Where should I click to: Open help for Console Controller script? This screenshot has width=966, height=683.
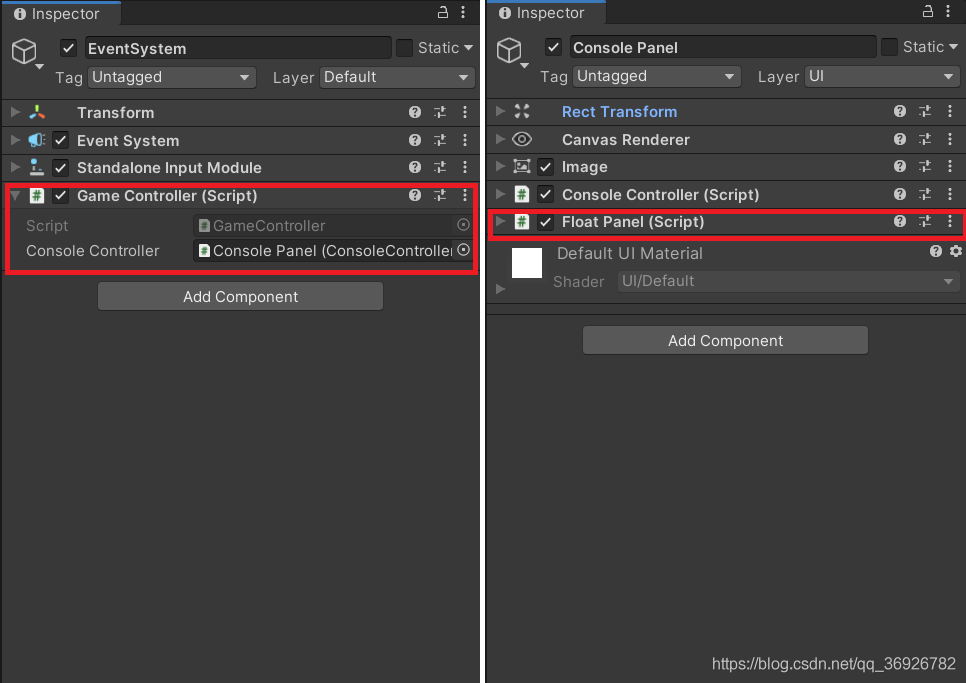(x=899, y=194)
